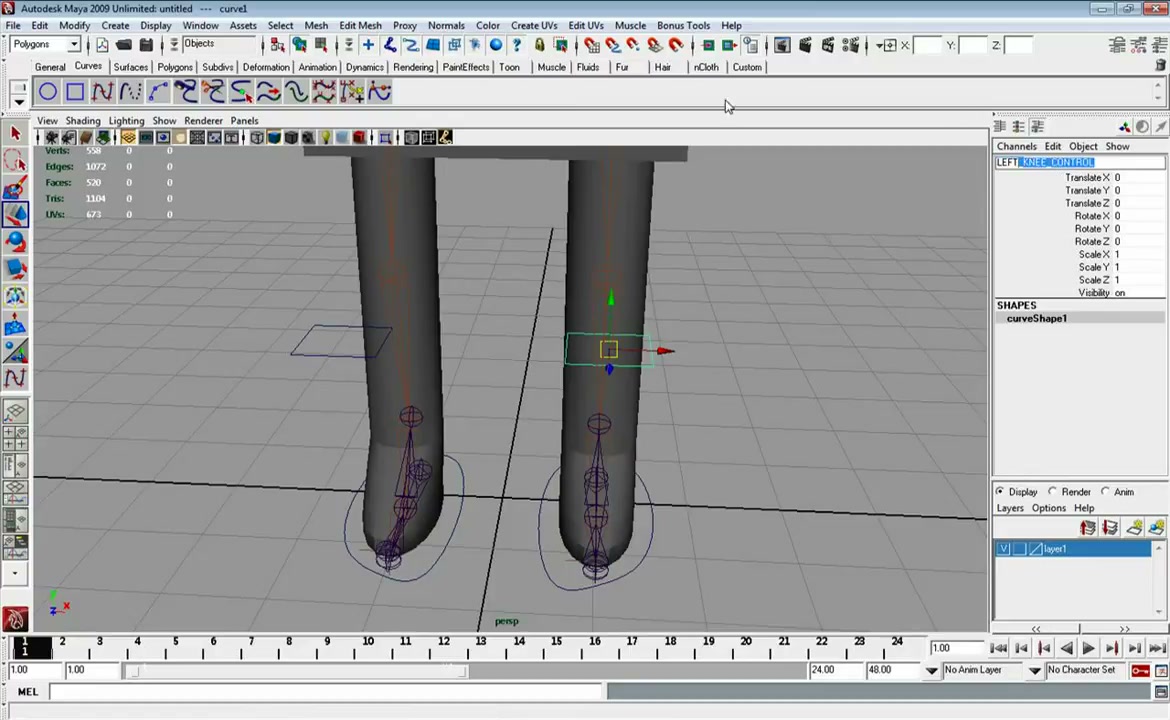
Task: Click the Play Backwards button
Action: pos(1066,648)
